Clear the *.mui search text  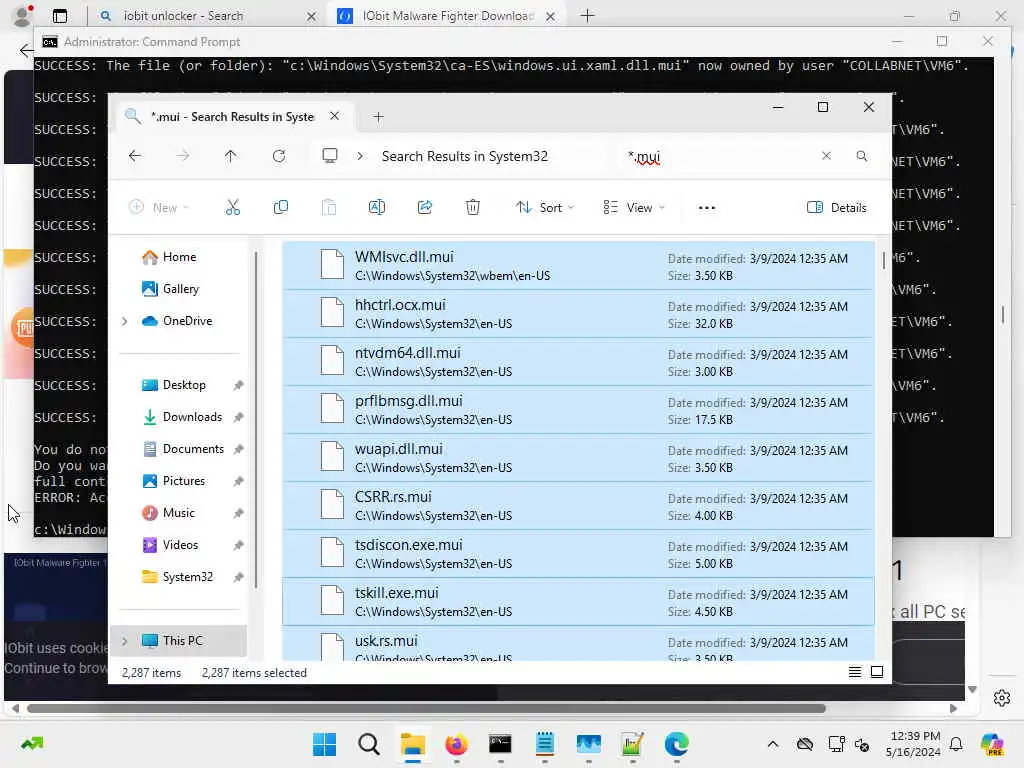click(826, 156)
